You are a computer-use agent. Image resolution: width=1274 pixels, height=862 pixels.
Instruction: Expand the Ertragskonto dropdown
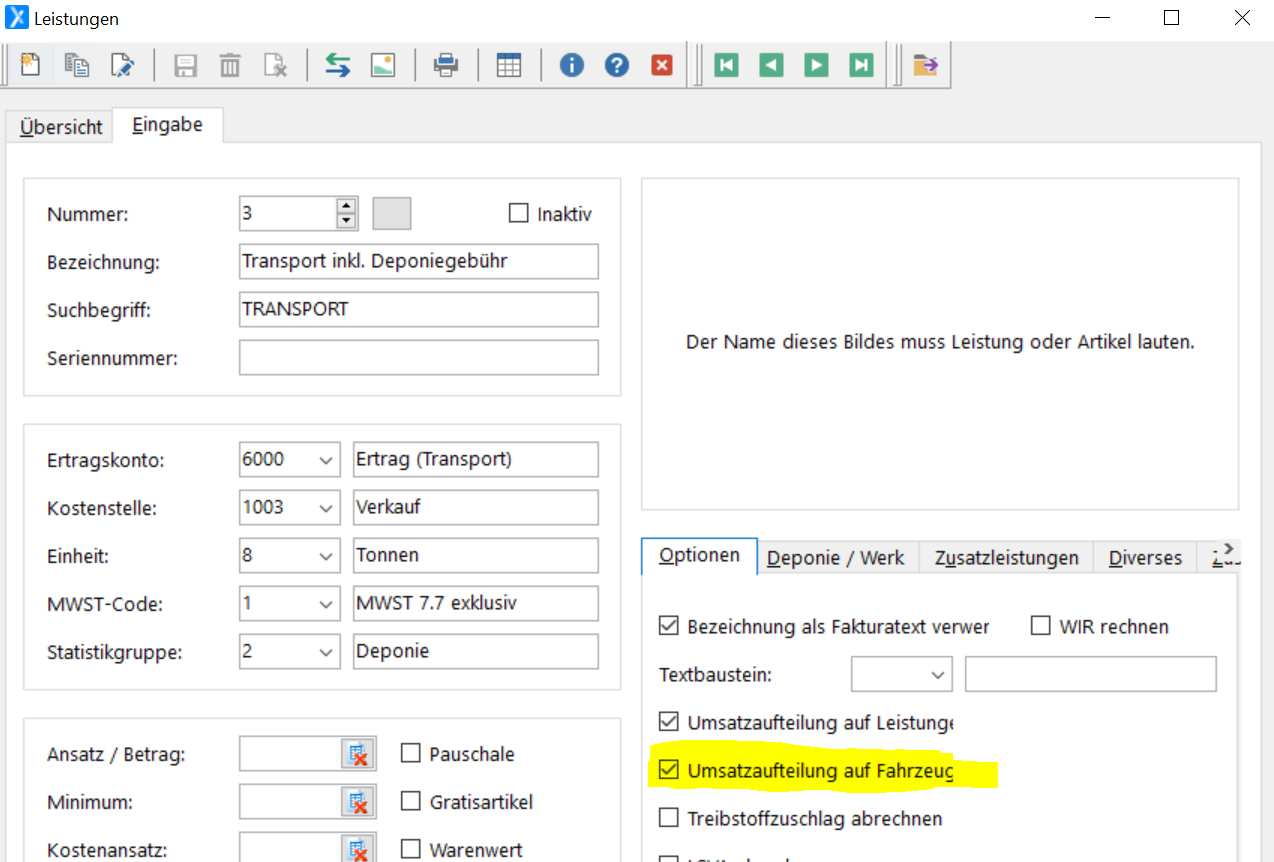326,460
